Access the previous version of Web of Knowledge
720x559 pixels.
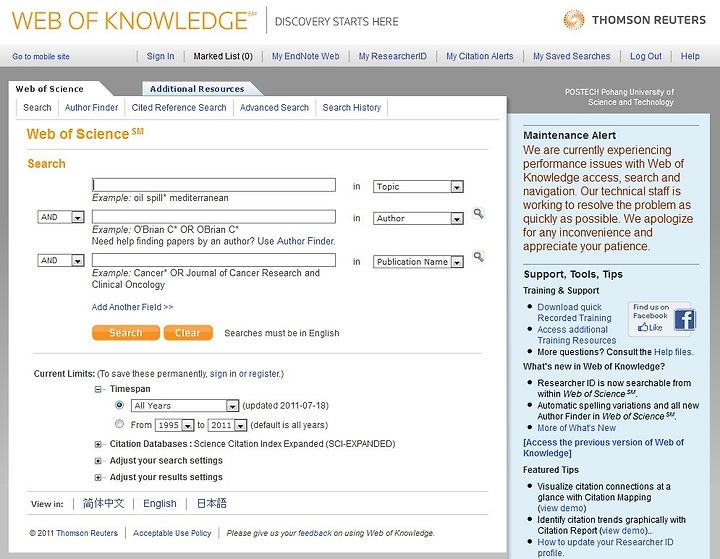point(603,448)
